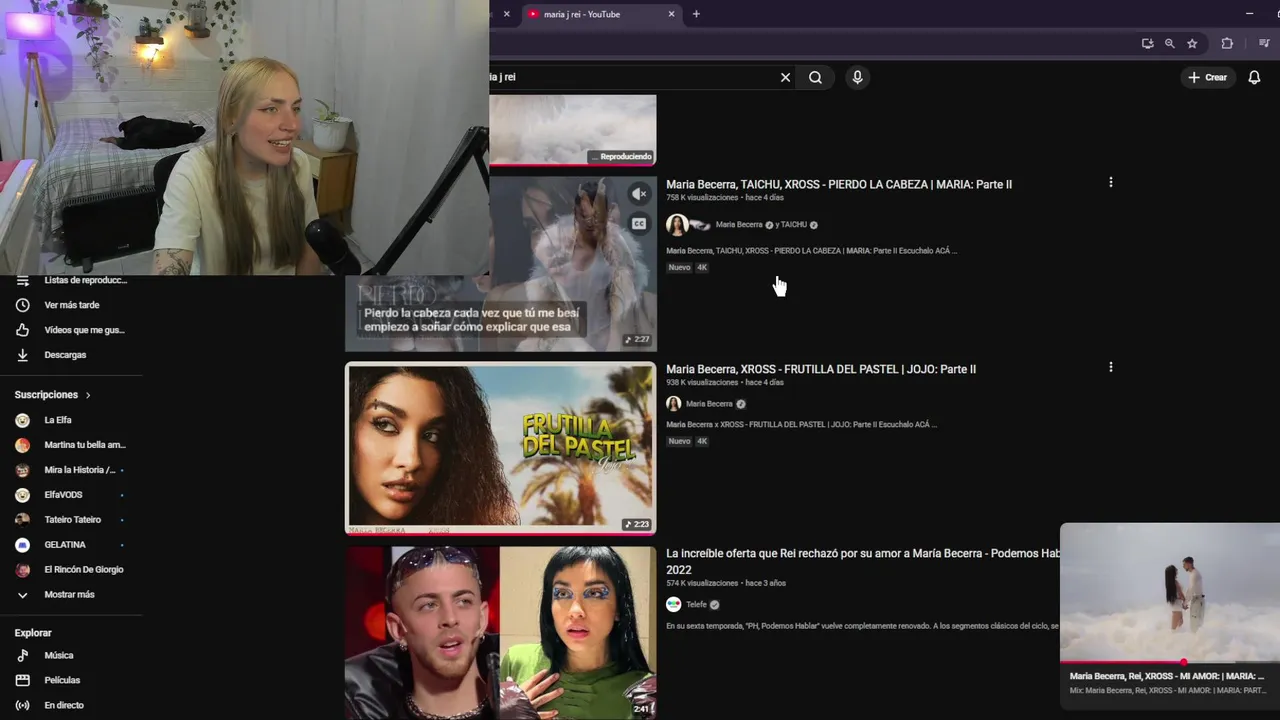Open Mira la Historia subscription
This screenshot has height=720, width=1280.
click(x=71, y=470)
